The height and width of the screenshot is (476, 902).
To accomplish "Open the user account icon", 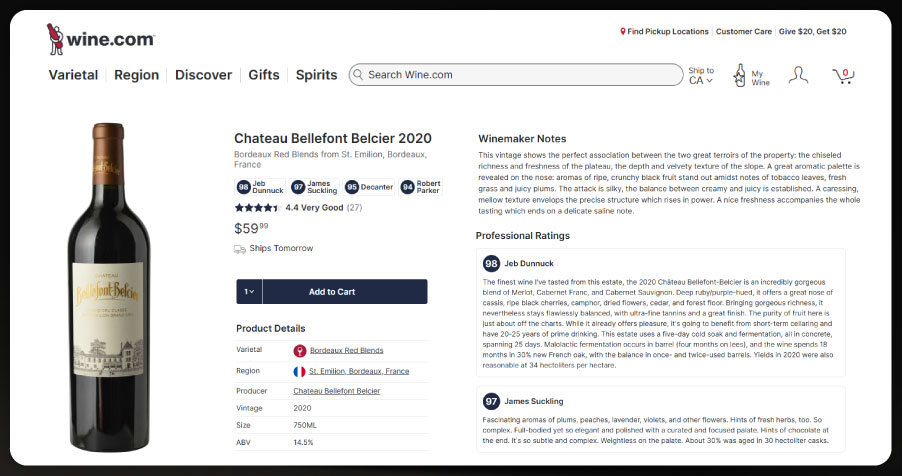I will pyautogui.click(x=797, y=75).
